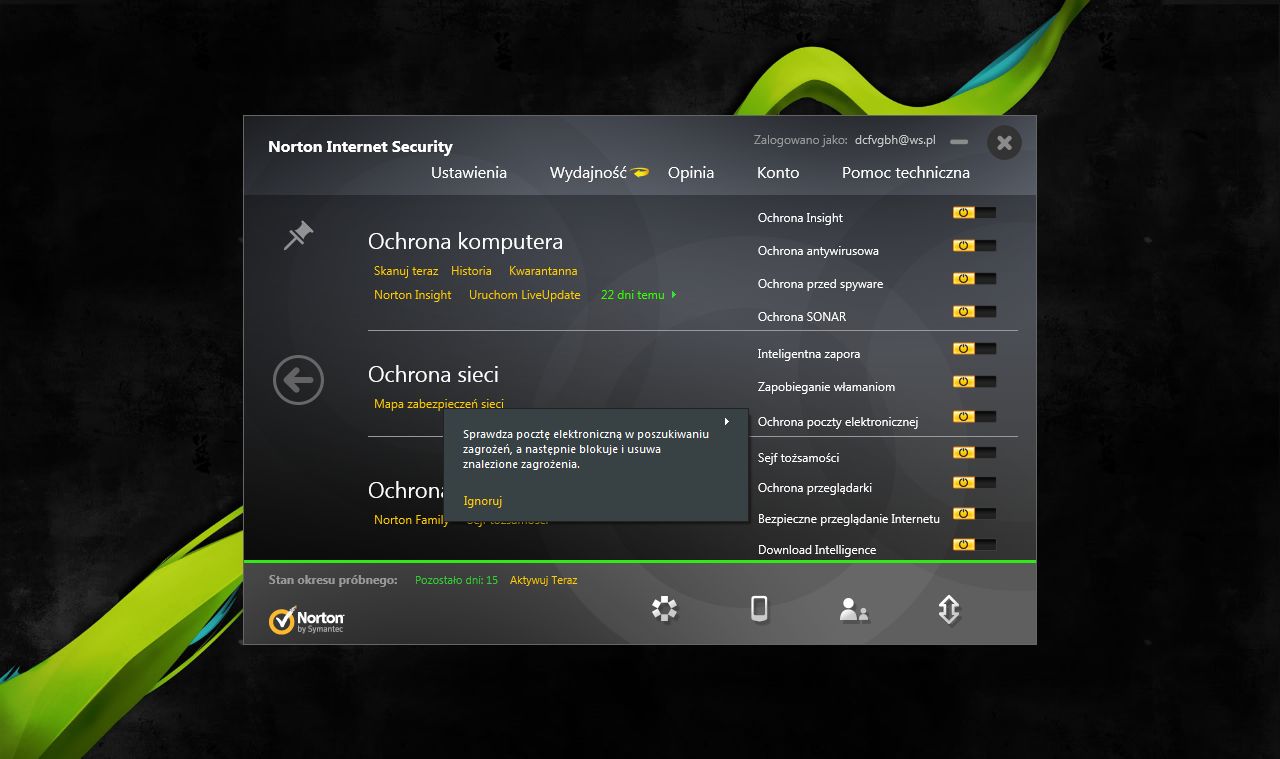Click the Ochrona Insight label

click(x=800, y=218)
